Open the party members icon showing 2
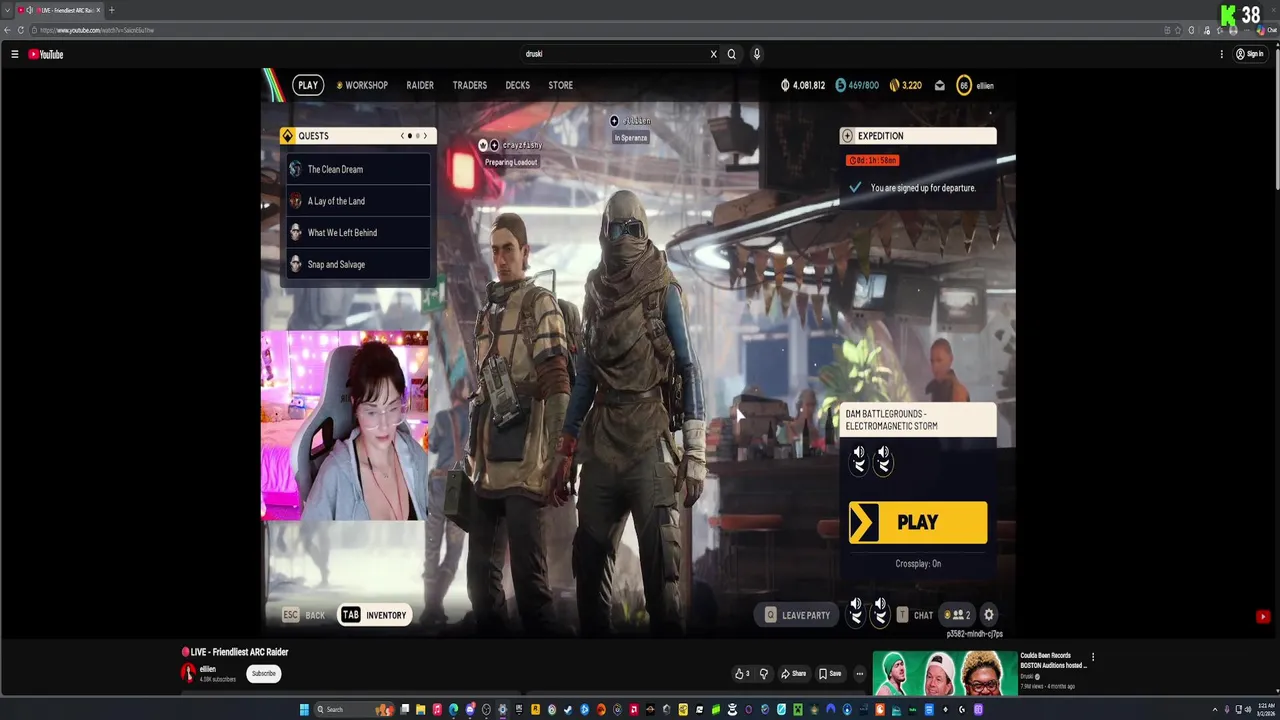The height and width of the screenshot is (720, 1280). 958,615
